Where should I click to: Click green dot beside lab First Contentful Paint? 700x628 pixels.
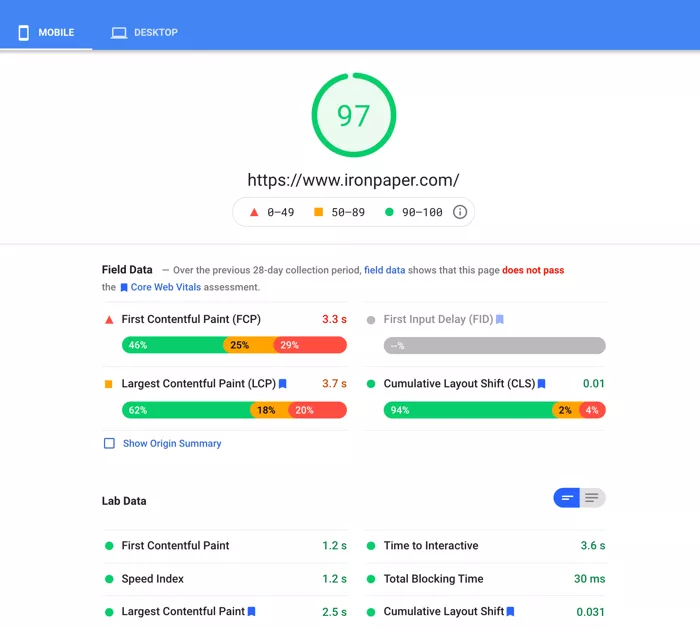point(109,545)
